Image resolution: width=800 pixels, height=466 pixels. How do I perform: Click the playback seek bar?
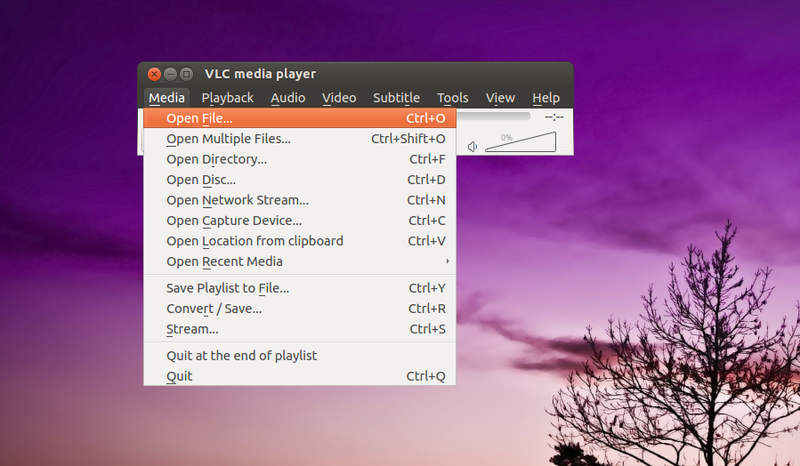(x=493, y=116)
